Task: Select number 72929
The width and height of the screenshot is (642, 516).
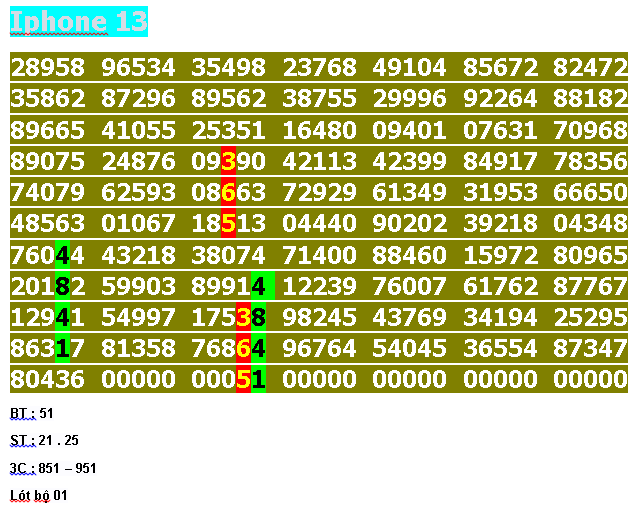Action: (x=319, y=192)
